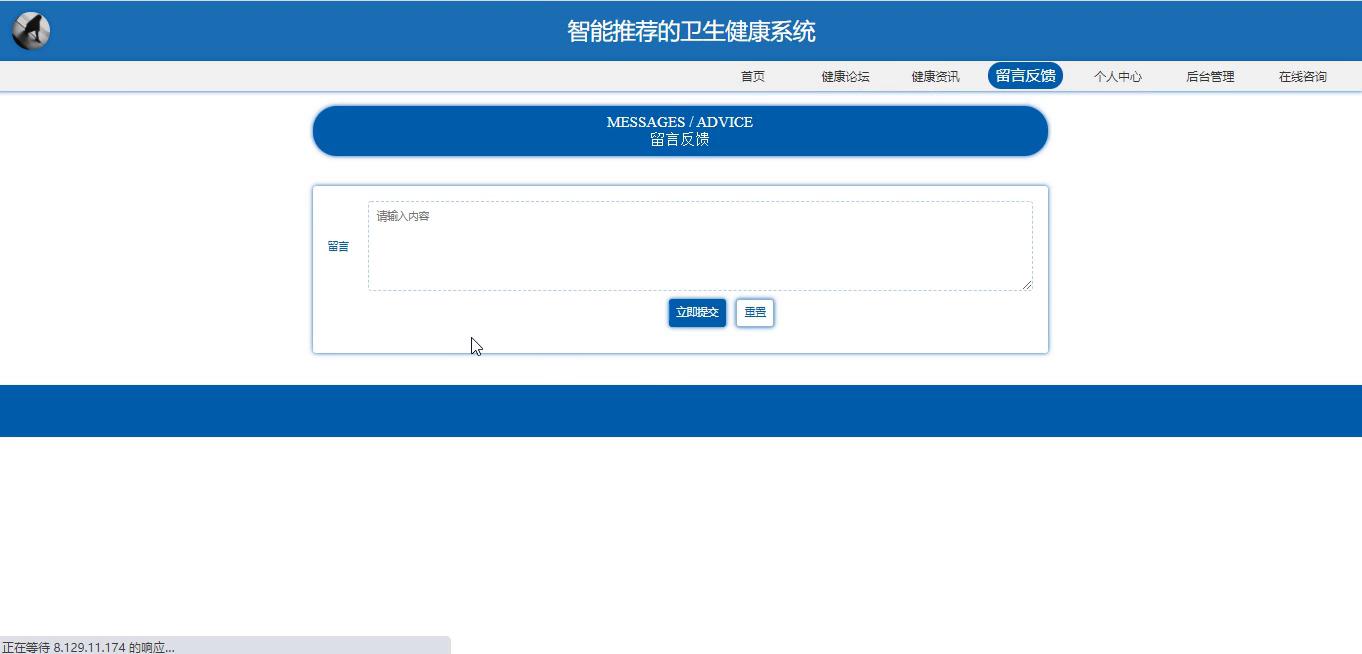Viewport: 1362px width, 654px height.
Task: Click the text area resize handle
Action: (1026, 285)
